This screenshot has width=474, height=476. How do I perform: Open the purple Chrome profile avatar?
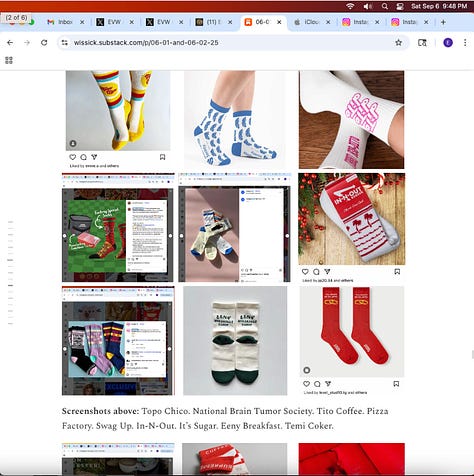click(448, 43)
